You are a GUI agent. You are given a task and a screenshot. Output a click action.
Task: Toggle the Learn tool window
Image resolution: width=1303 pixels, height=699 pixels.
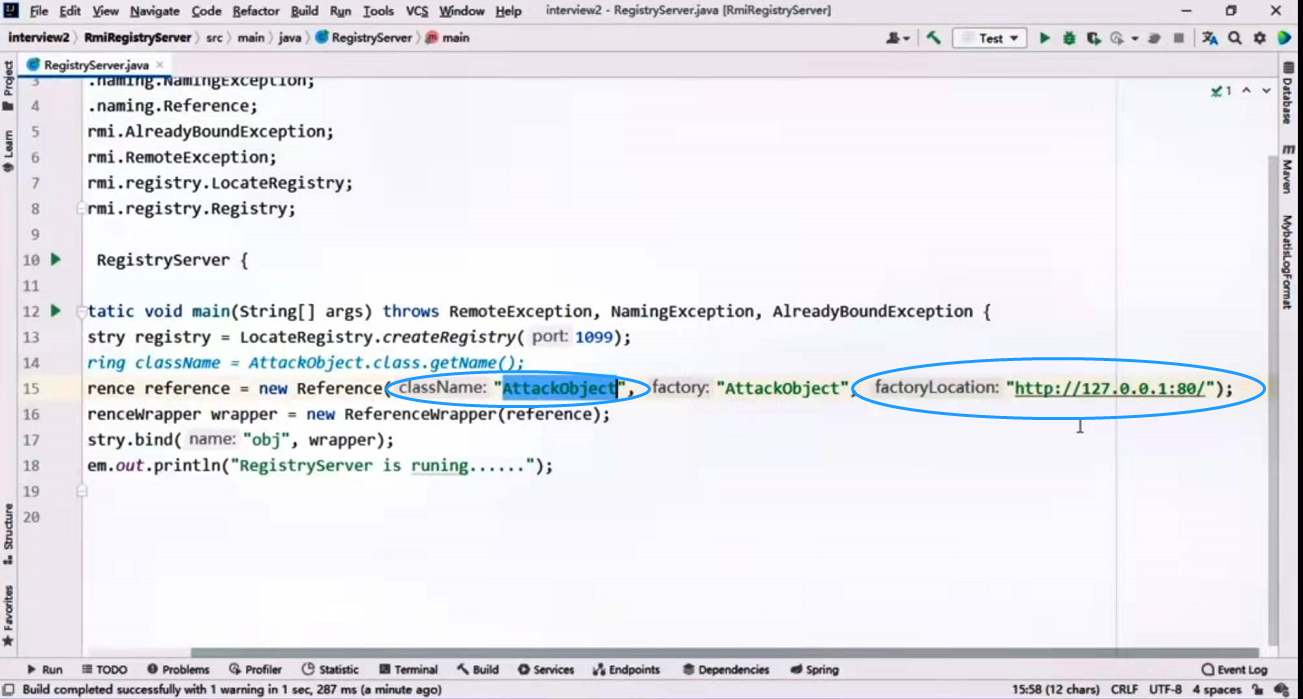point(8,151)
